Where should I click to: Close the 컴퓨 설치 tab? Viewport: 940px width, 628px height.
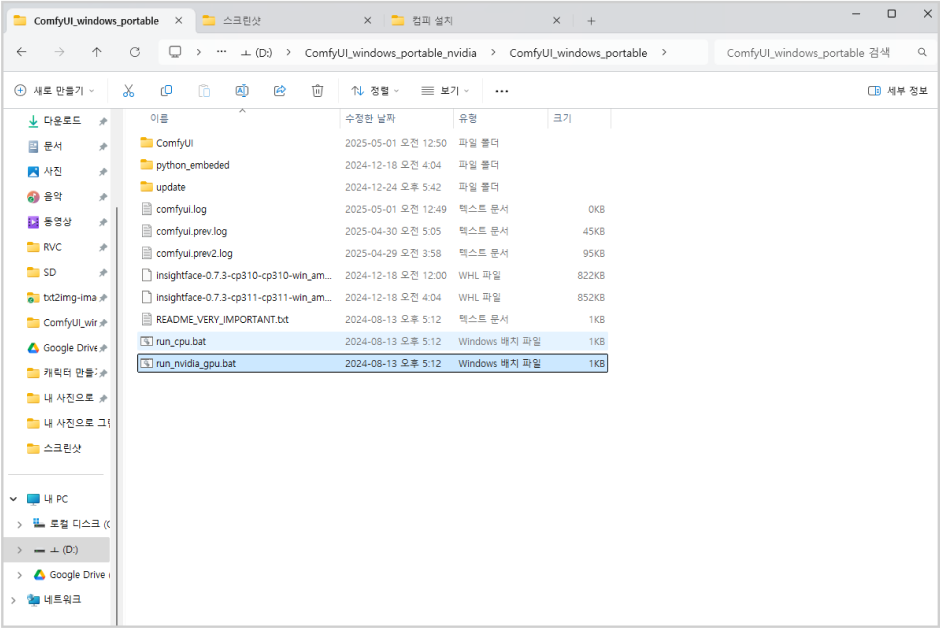(x=556, y=20)
